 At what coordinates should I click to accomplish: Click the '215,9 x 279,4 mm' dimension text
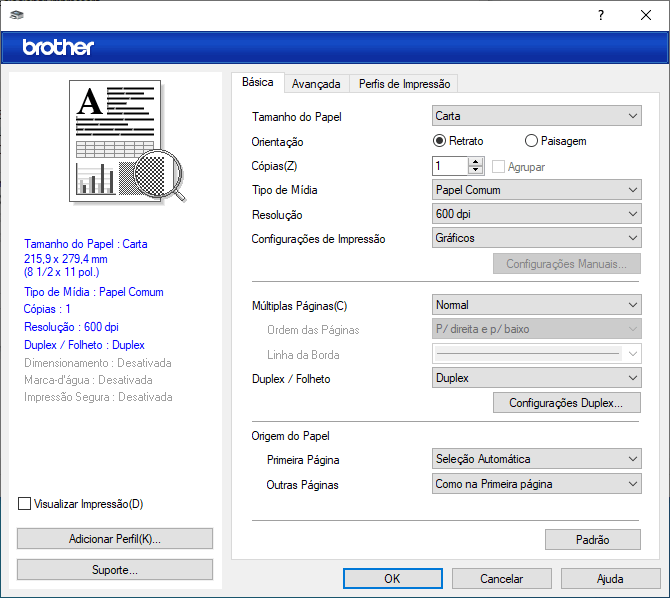pos(66,259)
